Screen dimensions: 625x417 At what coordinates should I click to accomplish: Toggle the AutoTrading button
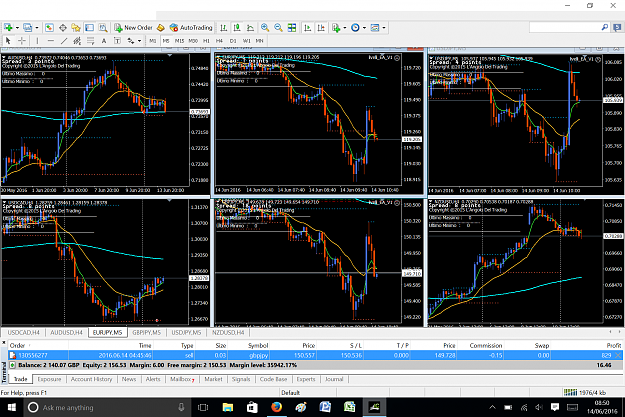pyautogui.click(x=191, y=28)
